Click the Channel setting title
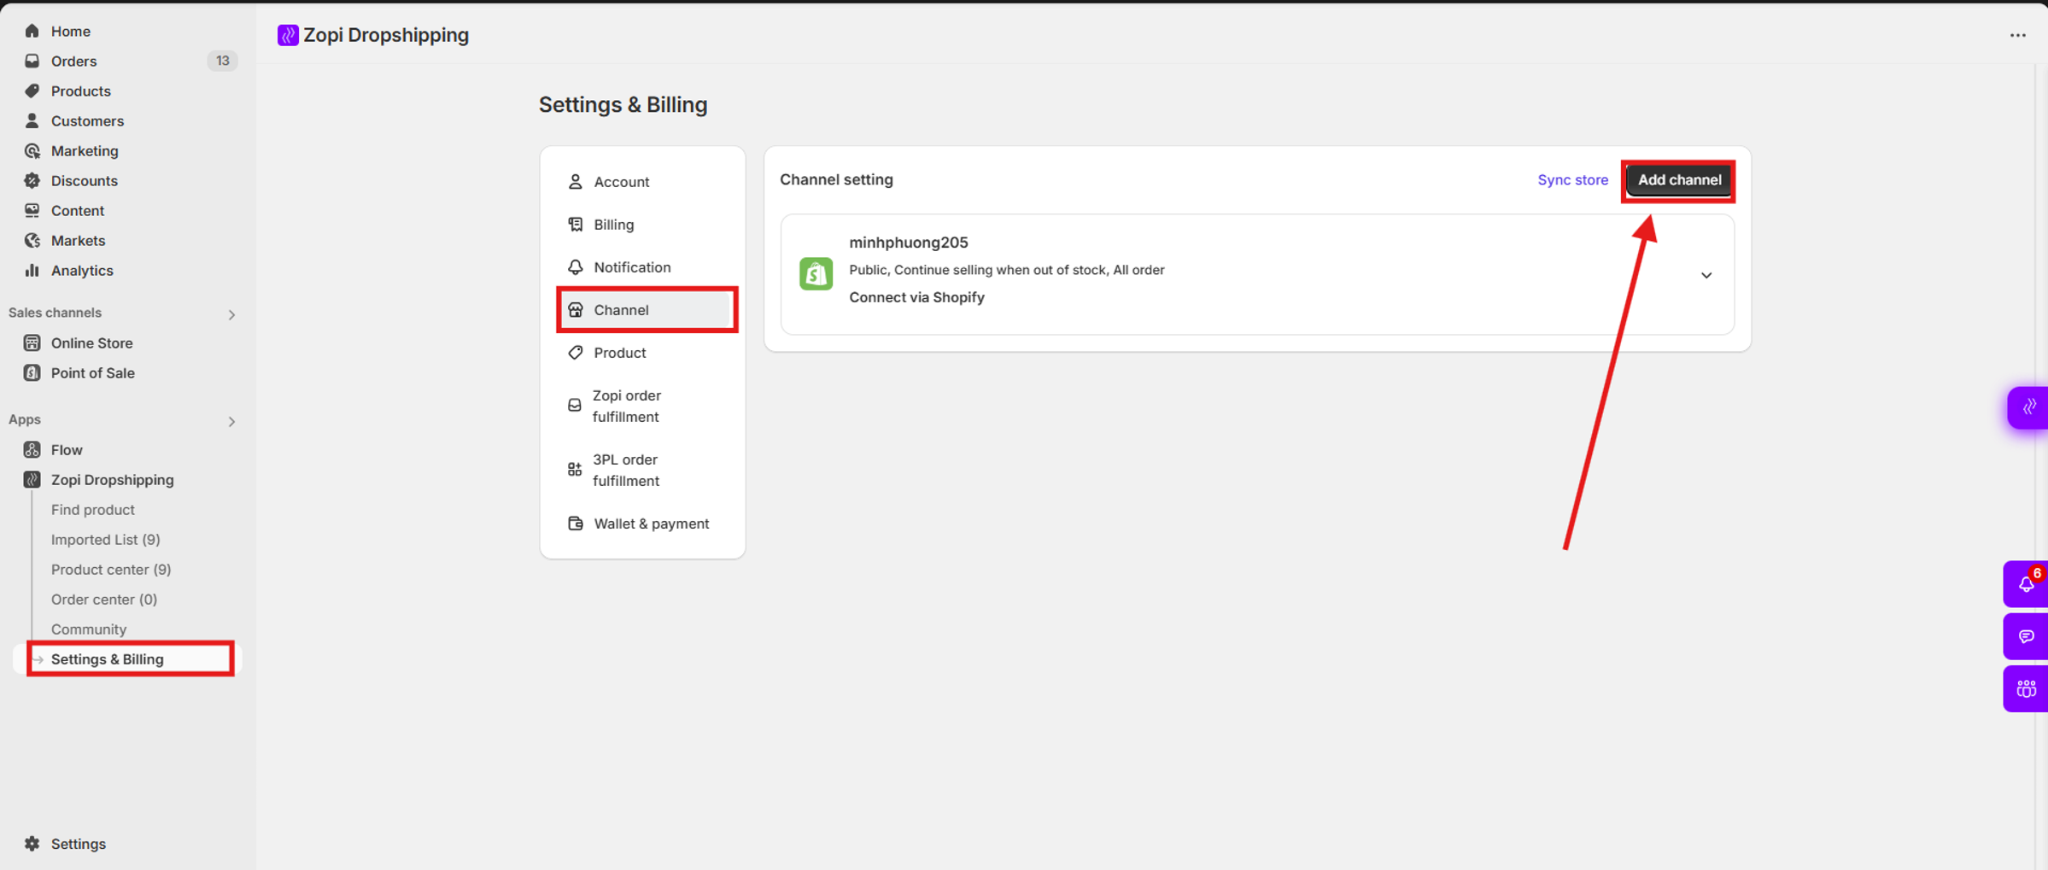 coord(837,180)
